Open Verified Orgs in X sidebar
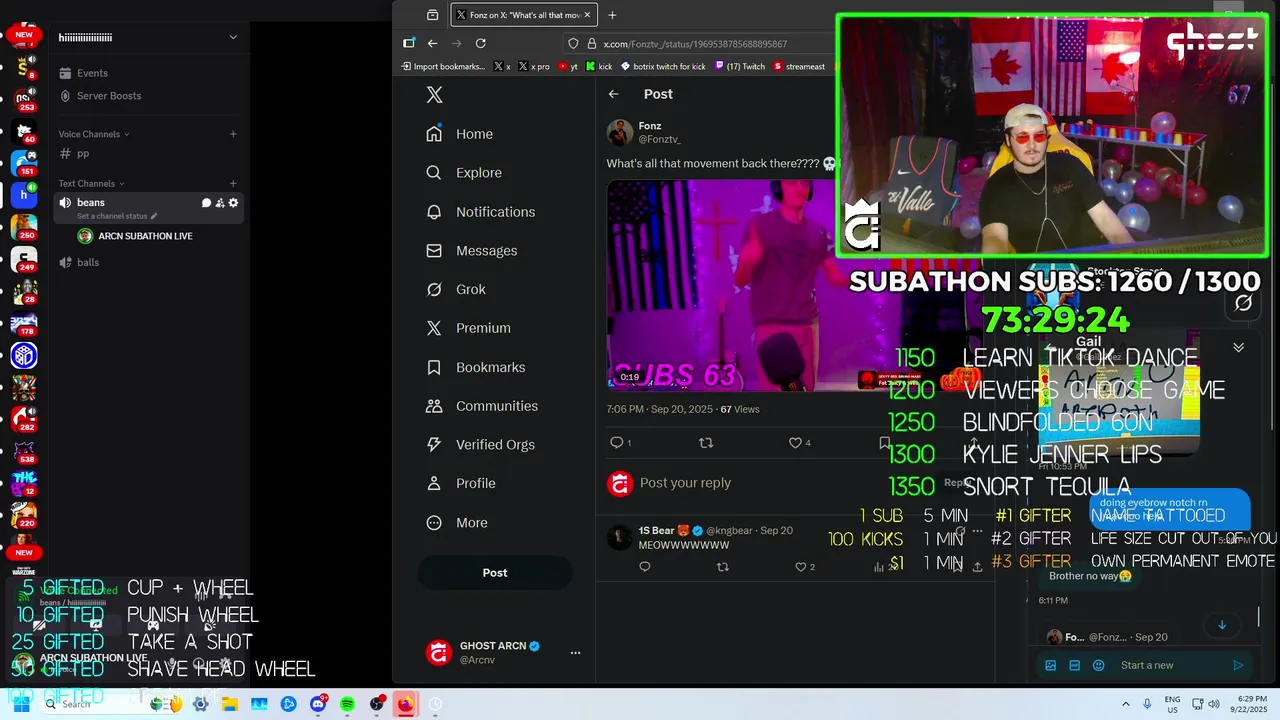Screen dimensions: 1280x720 480,444
